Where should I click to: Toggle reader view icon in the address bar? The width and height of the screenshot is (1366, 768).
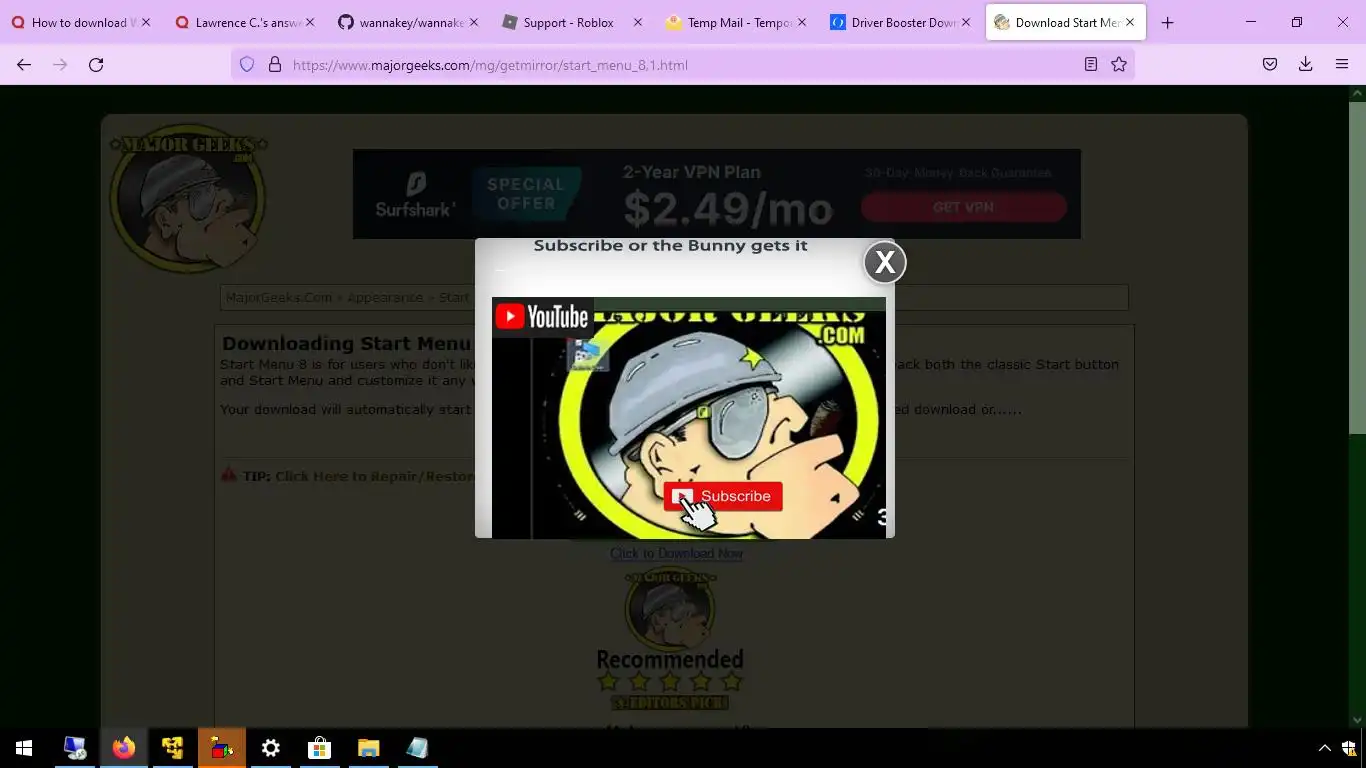1091,64
